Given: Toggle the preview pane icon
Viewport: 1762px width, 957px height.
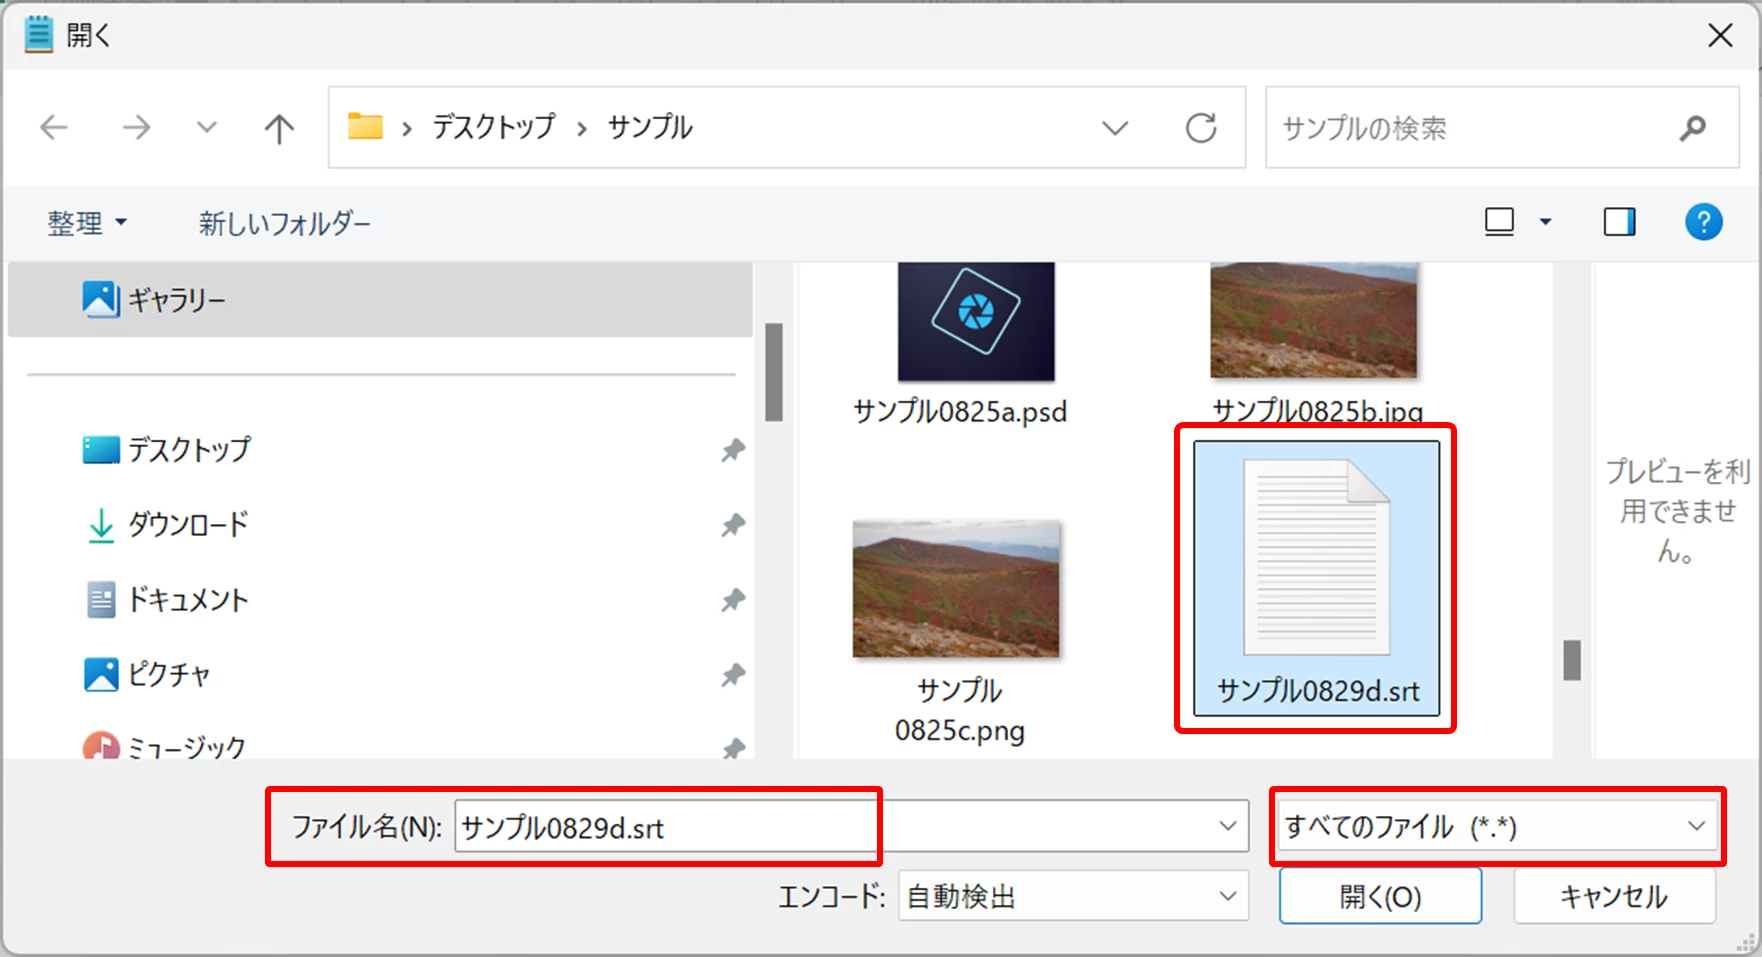Looking at the screenshot, I should click(1620, 221).
